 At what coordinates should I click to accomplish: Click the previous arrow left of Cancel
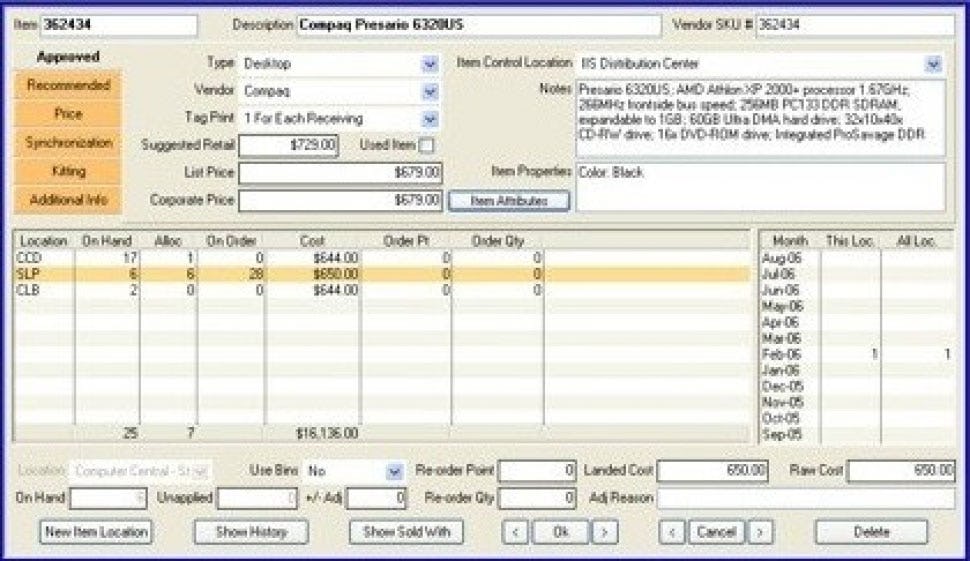pos(672,532)
